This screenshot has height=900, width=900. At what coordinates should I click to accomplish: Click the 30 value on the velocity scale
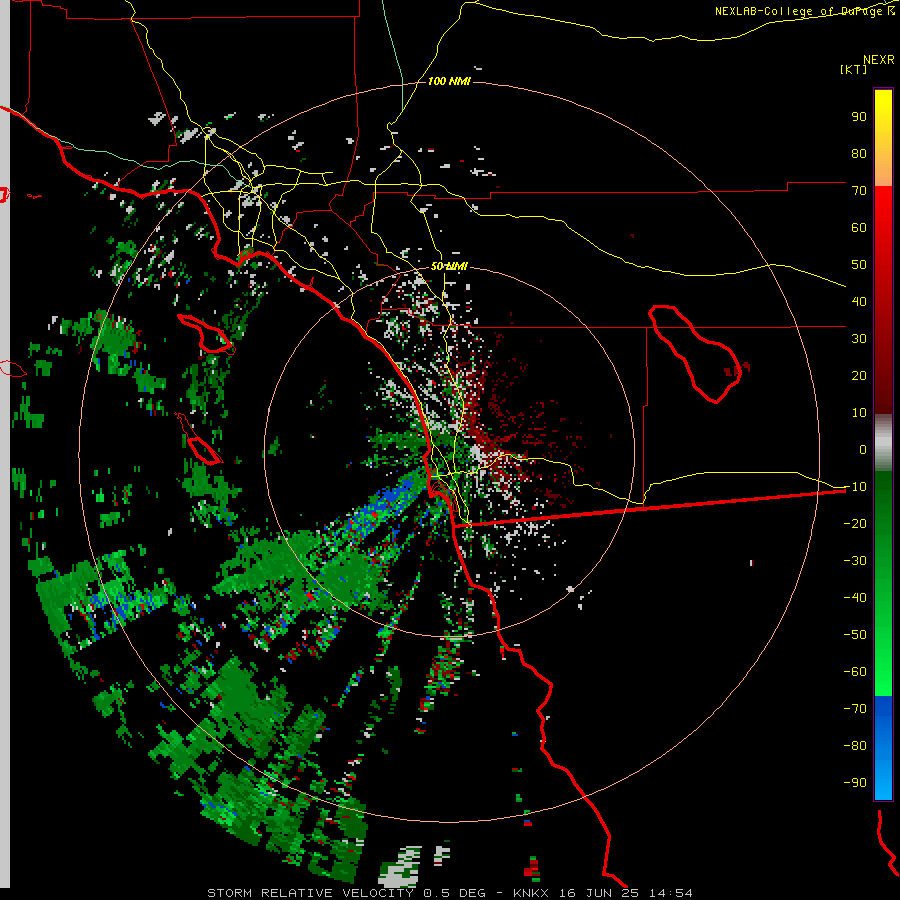(859, 339)
